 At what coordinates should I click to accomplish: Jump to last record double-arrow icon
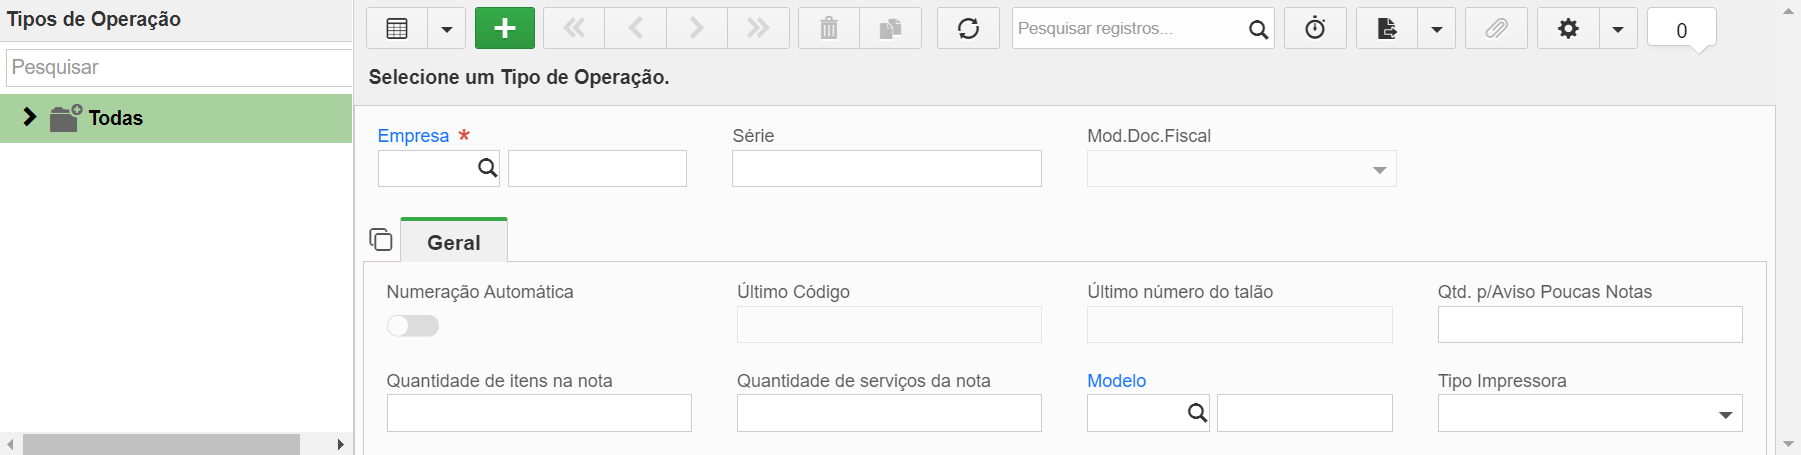pos(759,28)
